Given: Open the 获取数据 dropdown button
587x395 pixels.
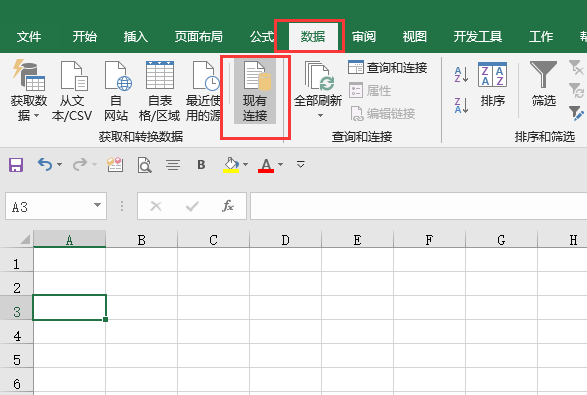Looking at the screenshot, I should click(29, 90).
